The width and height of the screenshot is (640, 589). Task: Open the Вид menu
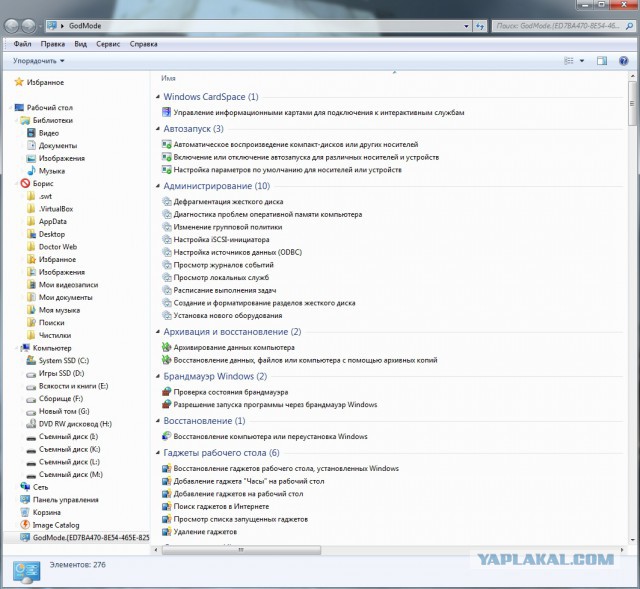(80, 44)
